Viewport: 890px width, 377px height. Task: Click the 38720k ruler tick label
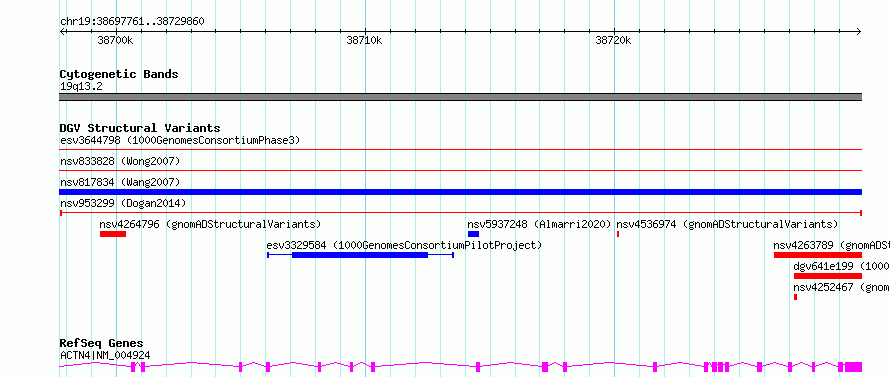[613, 41]
